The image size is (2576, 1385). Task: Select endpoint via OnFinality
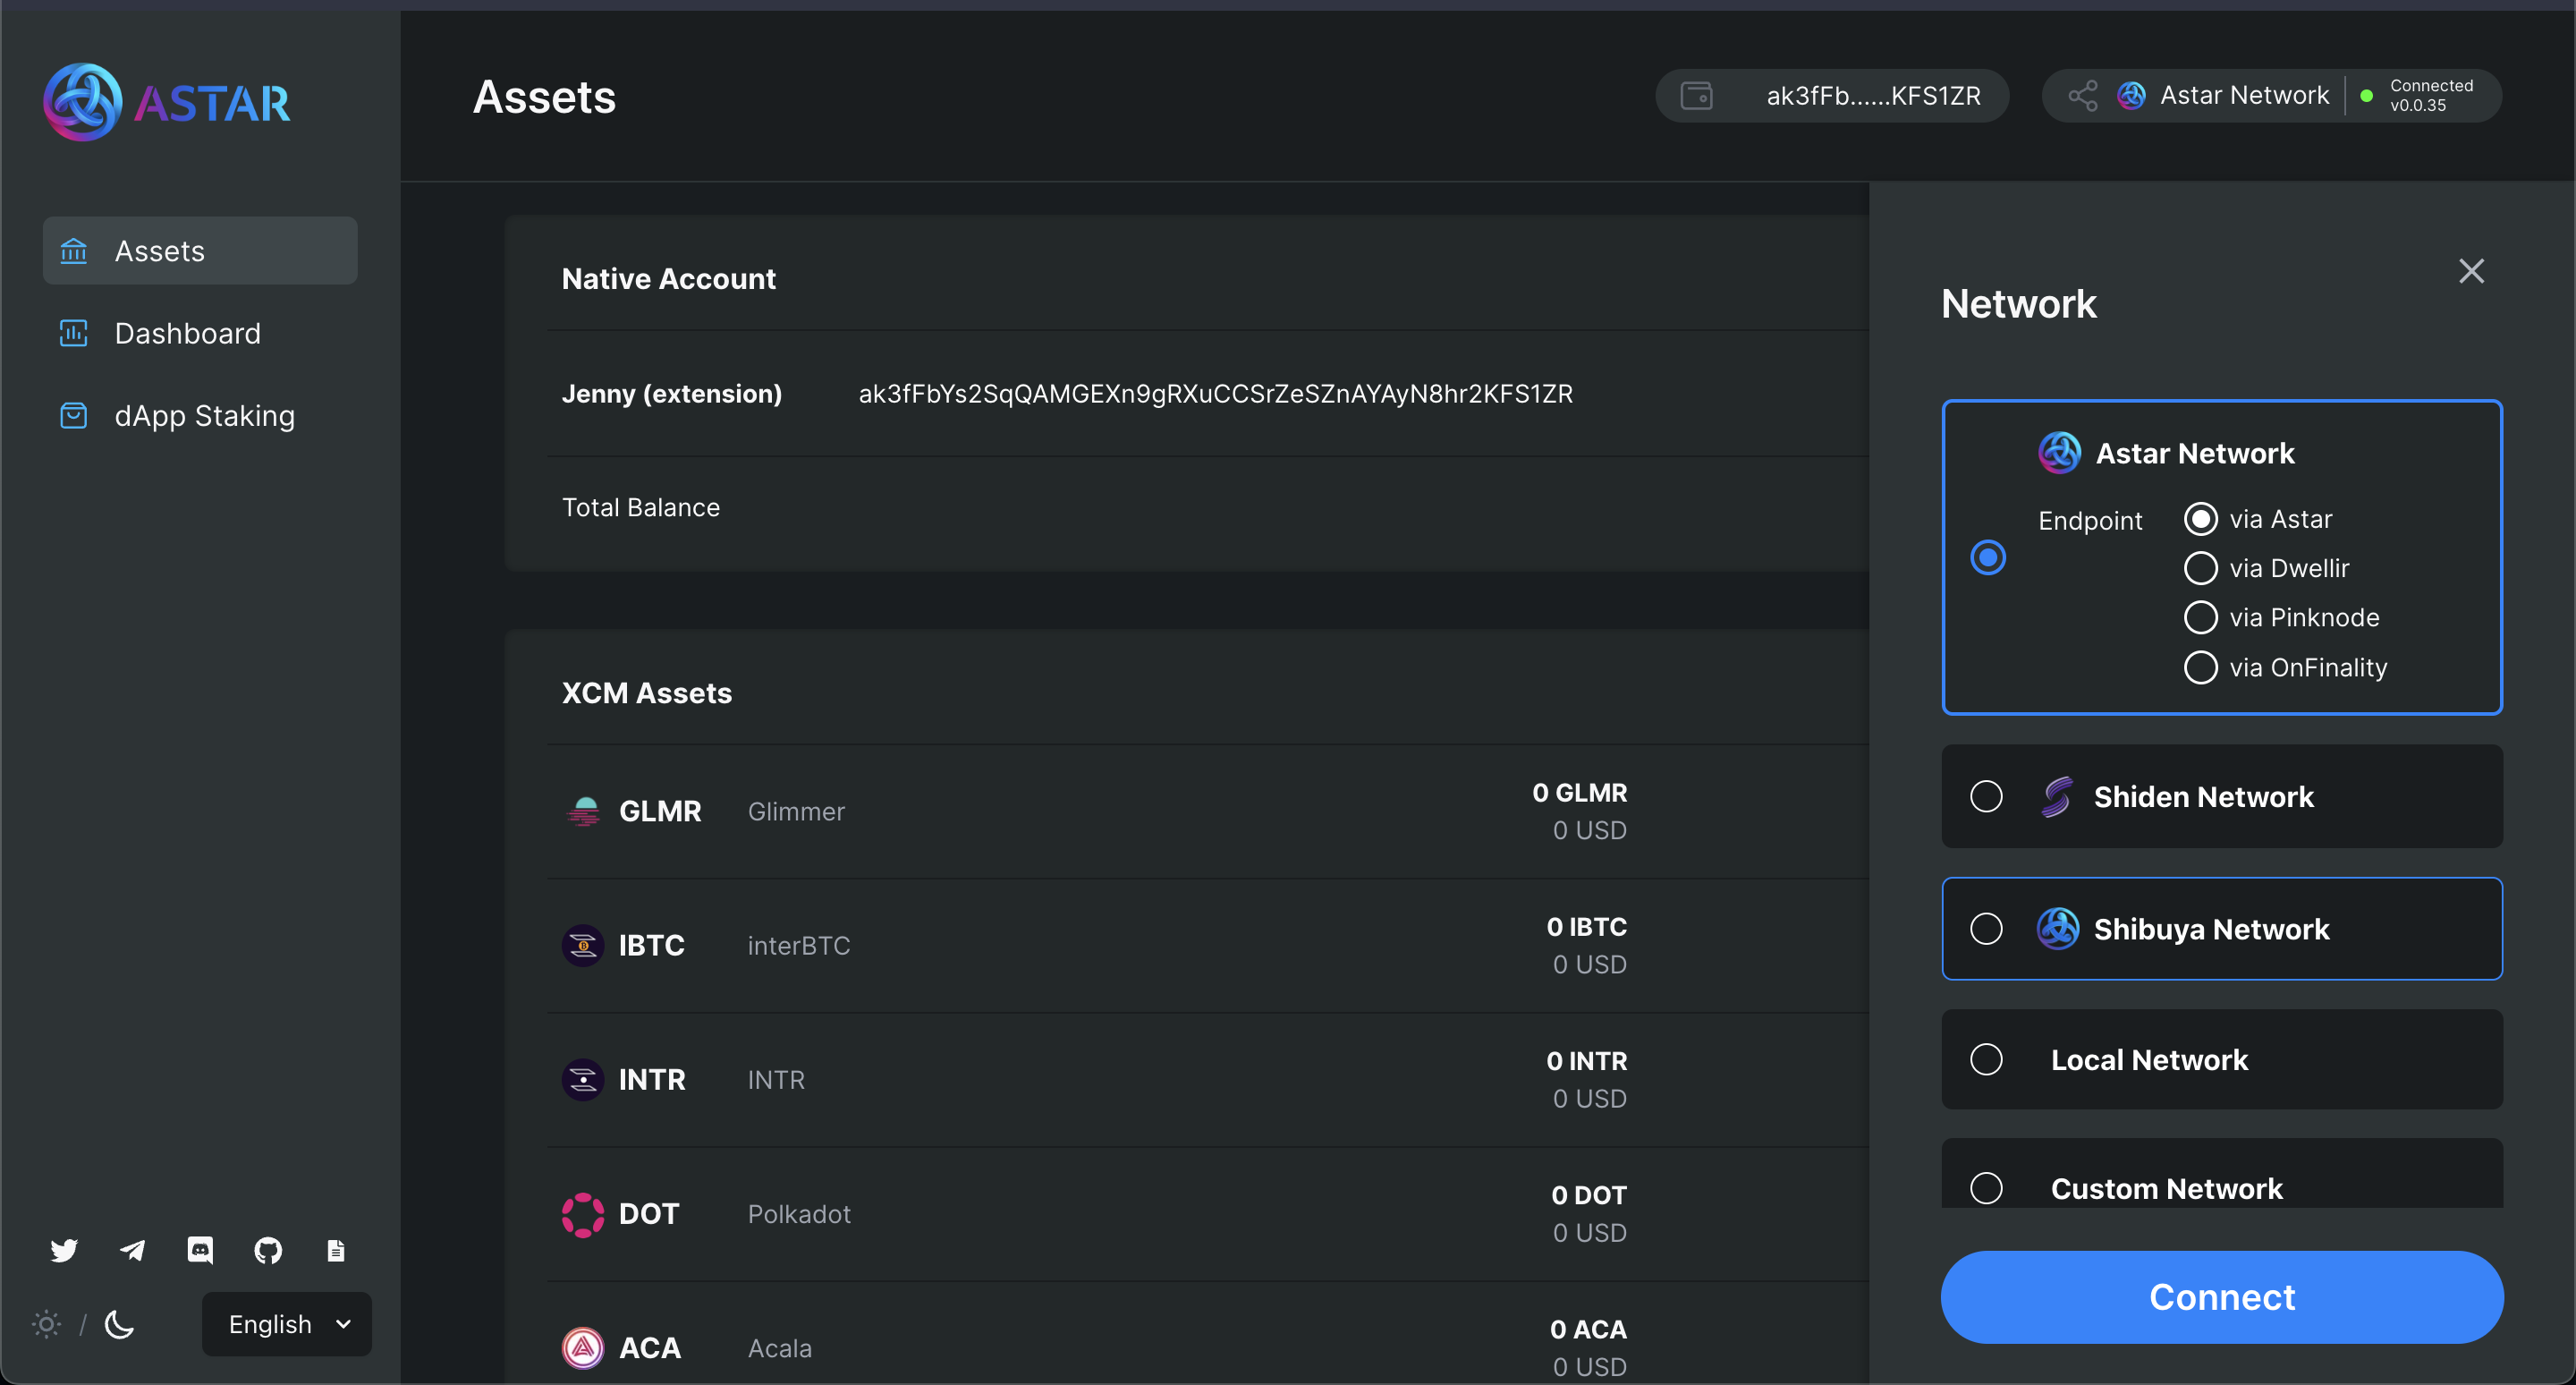2201,667
